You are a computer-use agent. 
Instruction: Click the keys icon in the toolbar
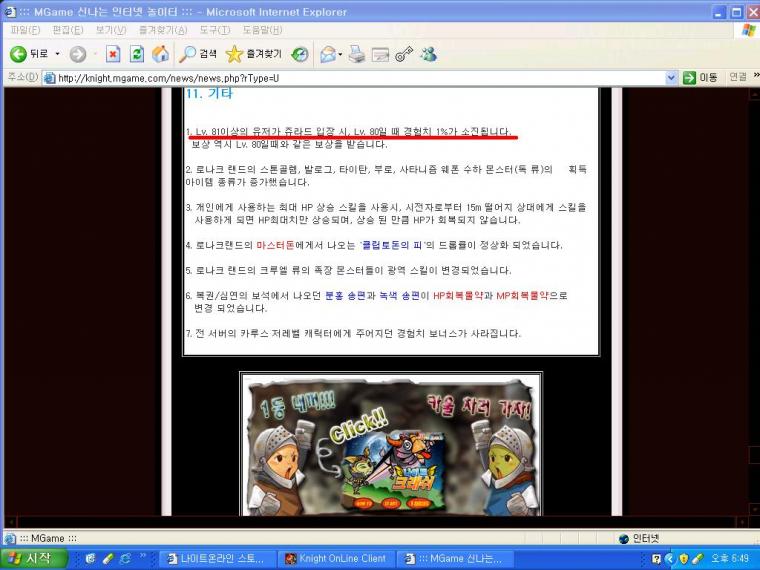(404, 54)
